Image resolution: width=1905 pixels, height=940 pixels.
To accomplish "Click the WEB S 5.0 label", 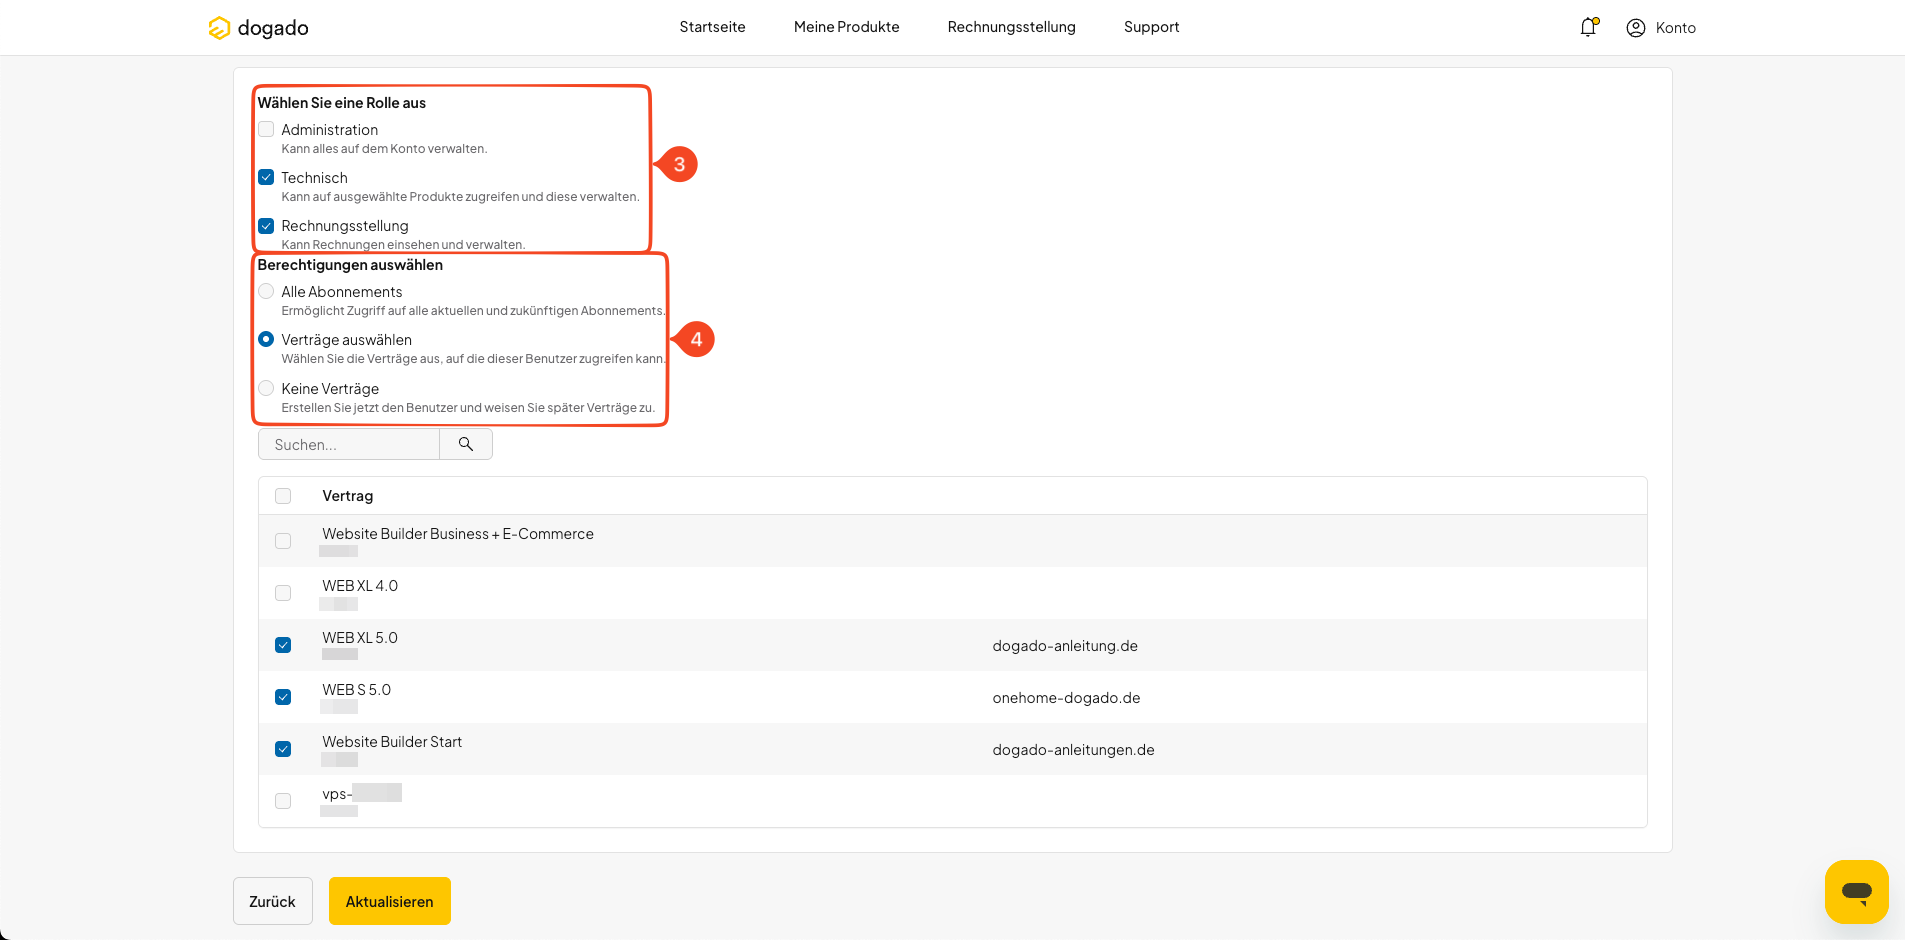I will tap(356, 690).
